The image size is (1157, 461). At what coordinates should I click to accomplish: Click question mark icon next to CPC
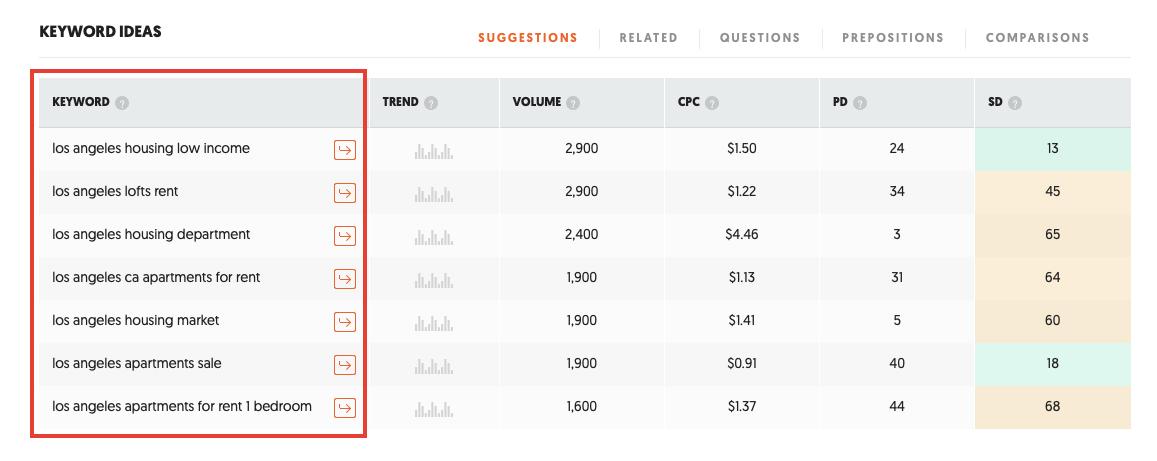click(711, 103)
